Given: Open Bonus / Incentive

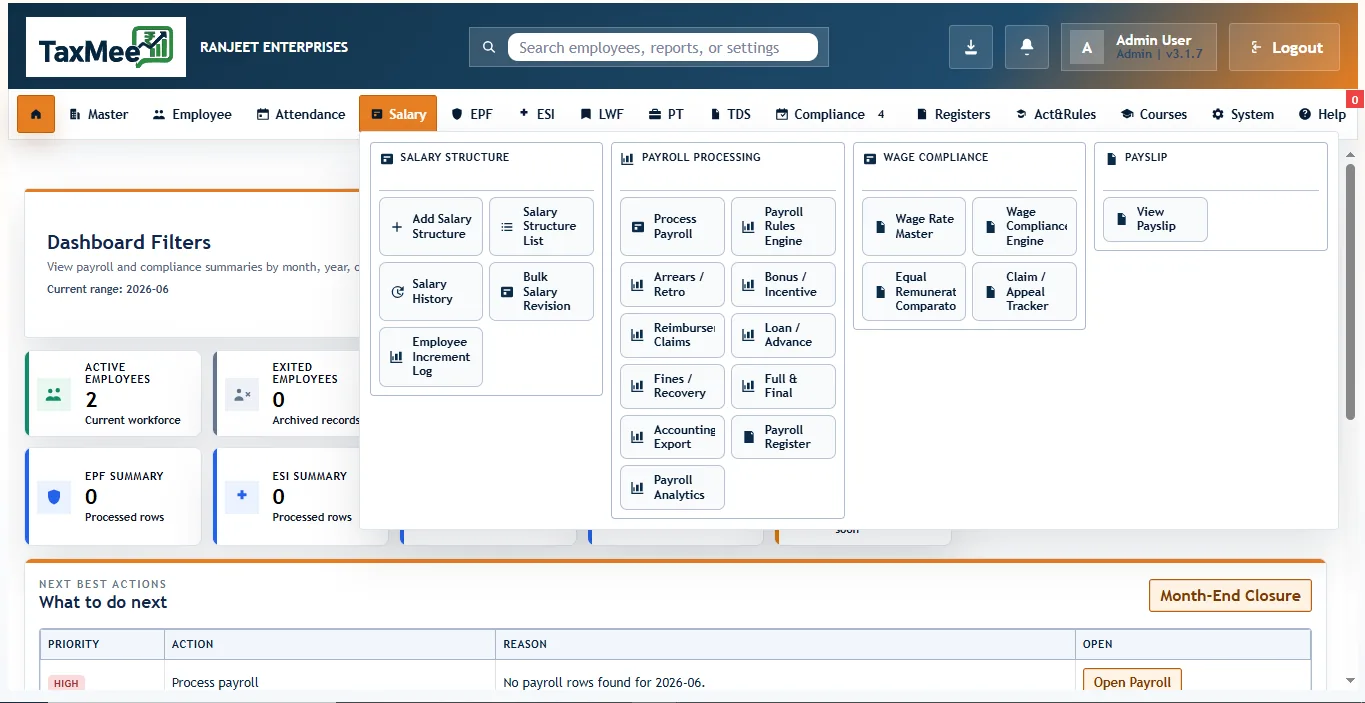Looking at the screenshot, I should coord(783,284).
